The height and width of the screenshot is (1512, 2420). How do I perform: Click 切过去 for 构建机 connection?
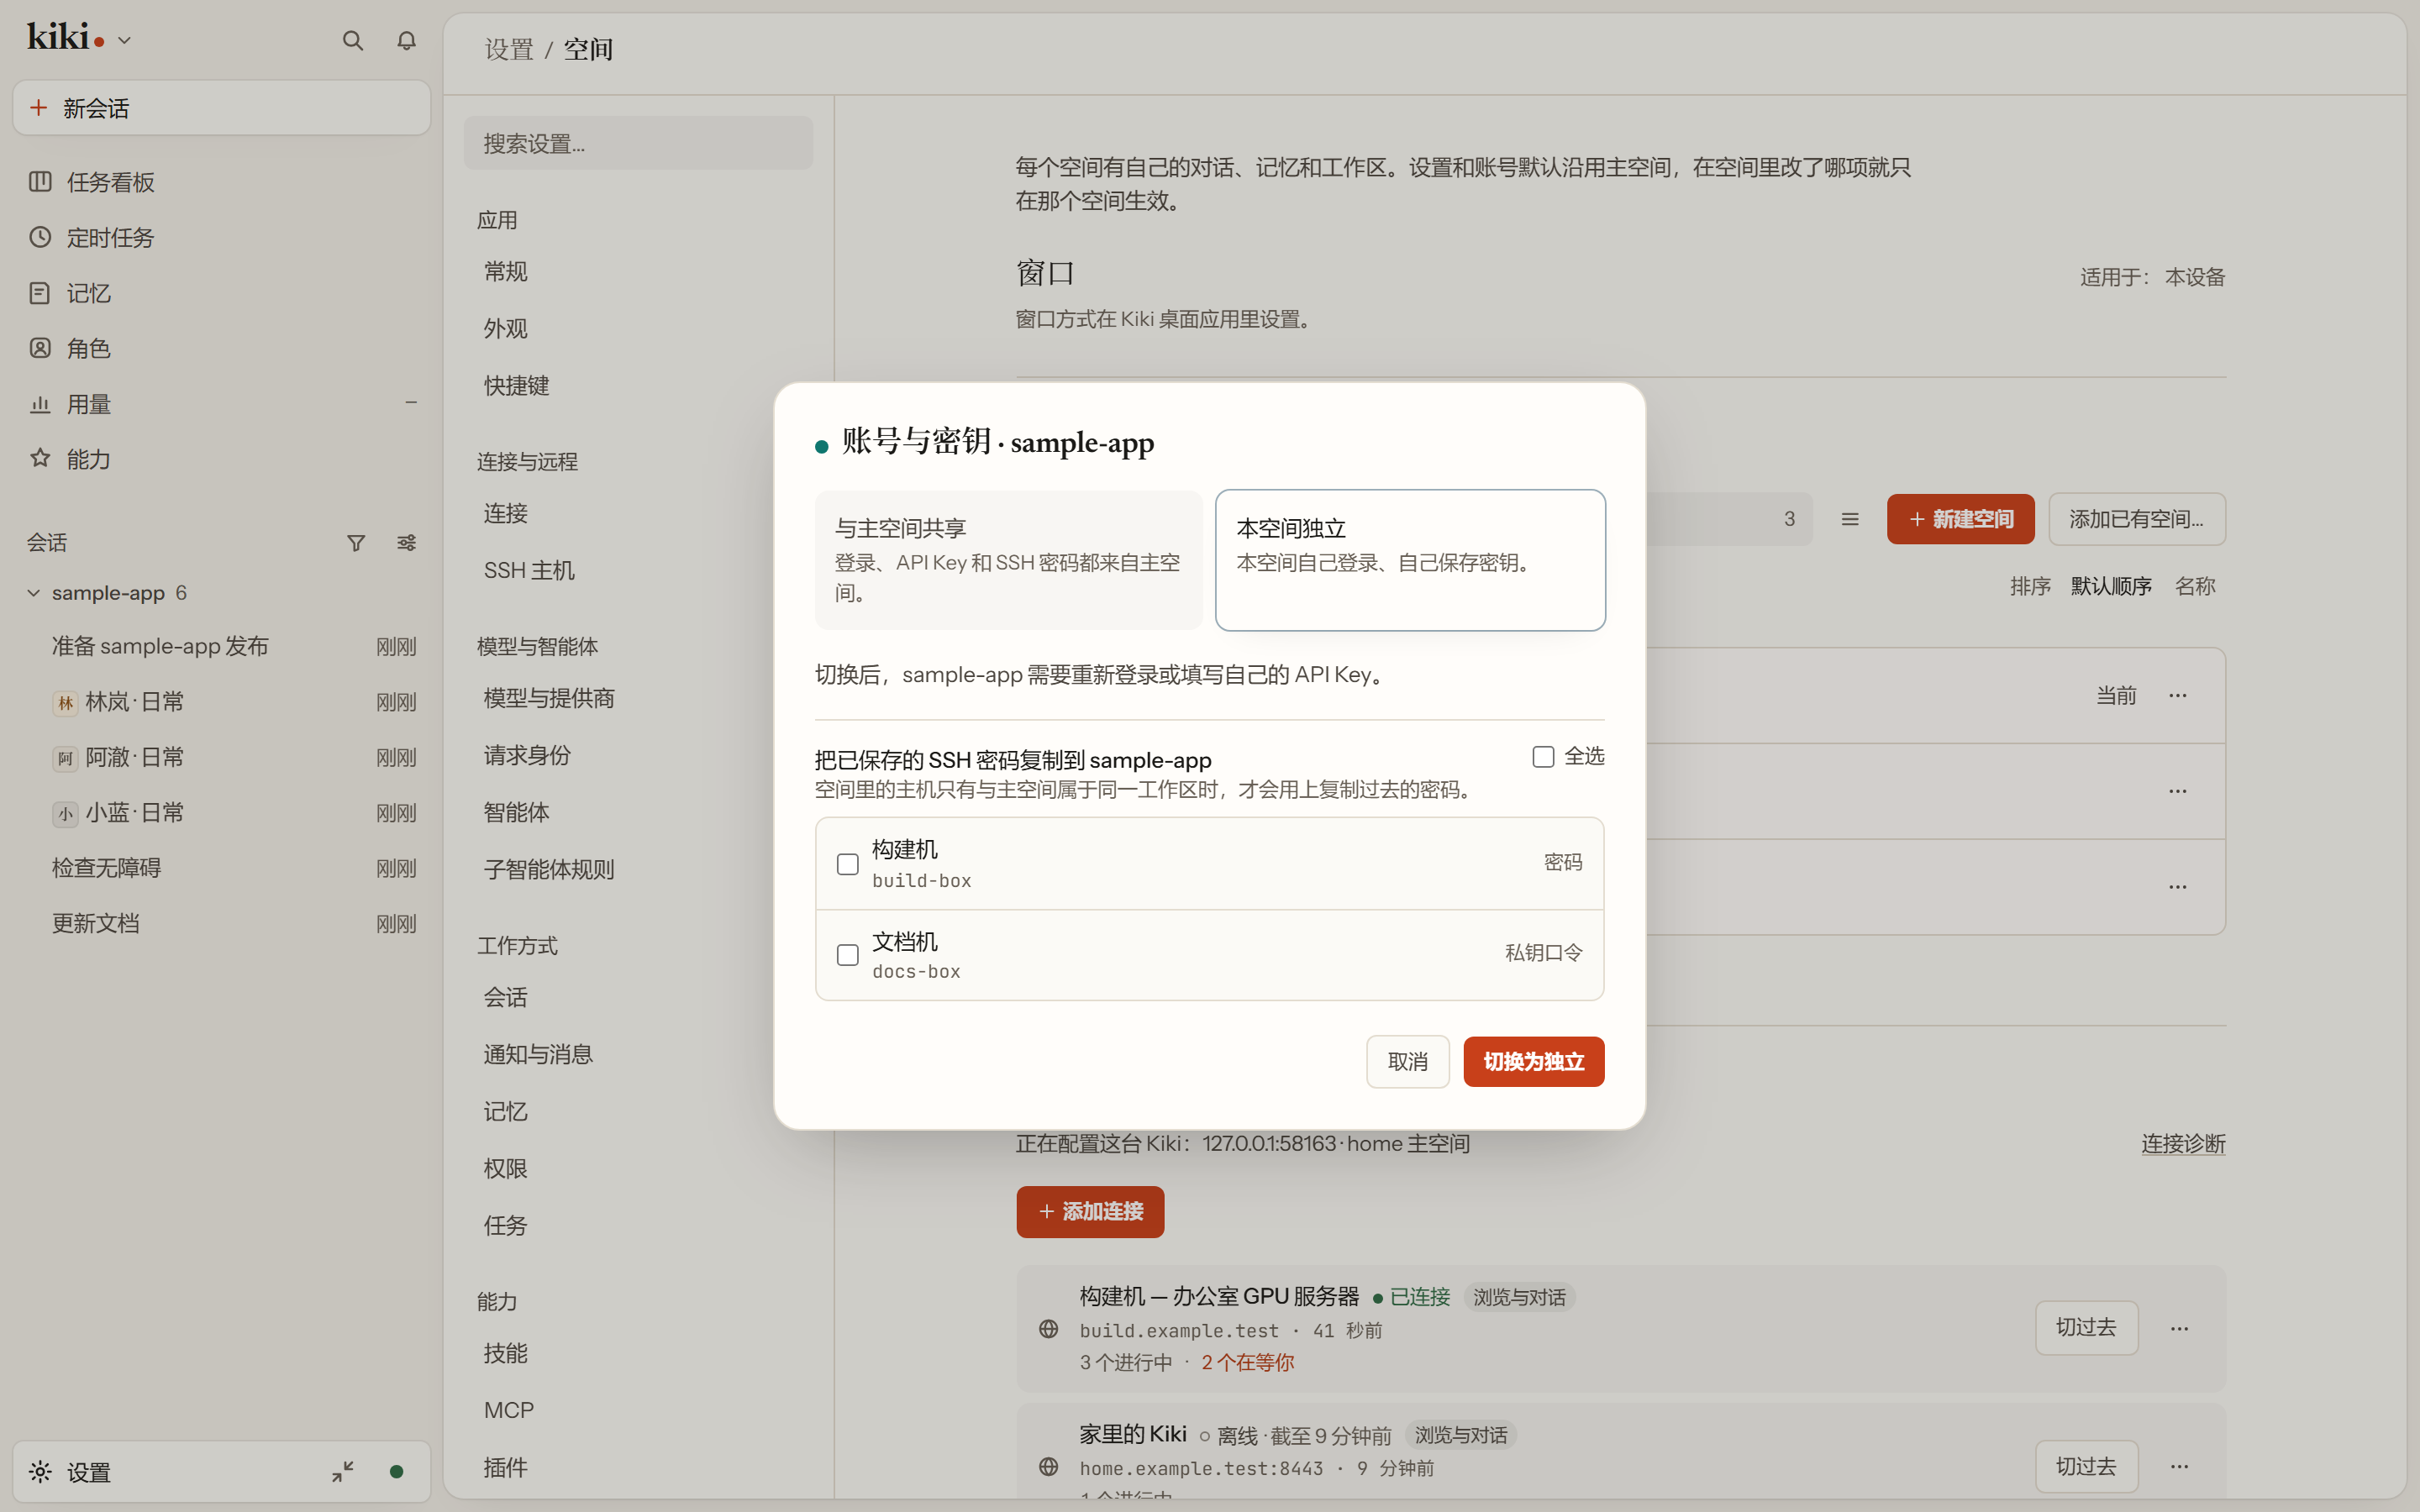click(2086, 1328)
